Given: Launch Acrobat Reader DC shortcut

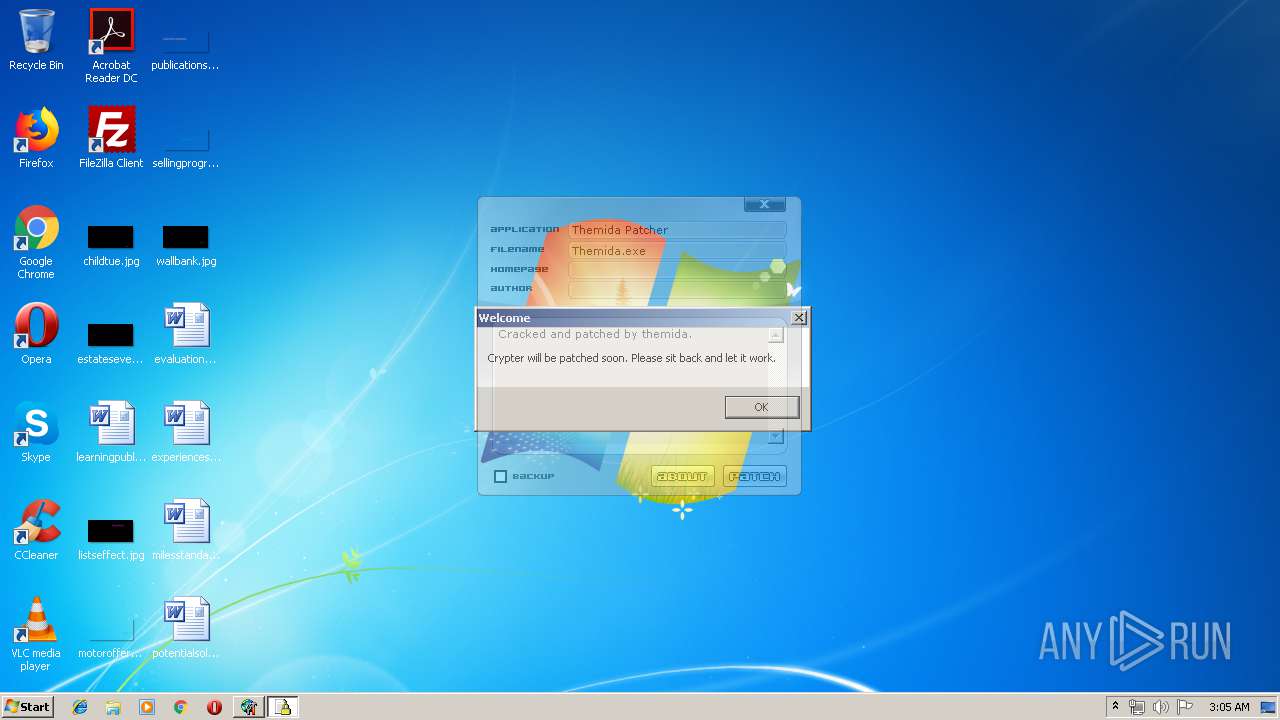Looking at the screenshot, I should (x=111, y=46).
